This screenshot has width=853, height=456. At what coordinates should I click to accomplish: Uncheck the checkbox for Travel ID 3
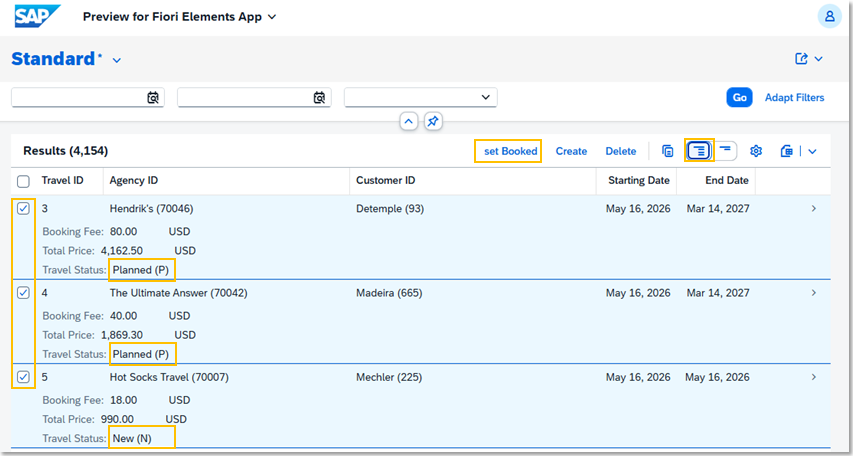(x=23, y=208)
